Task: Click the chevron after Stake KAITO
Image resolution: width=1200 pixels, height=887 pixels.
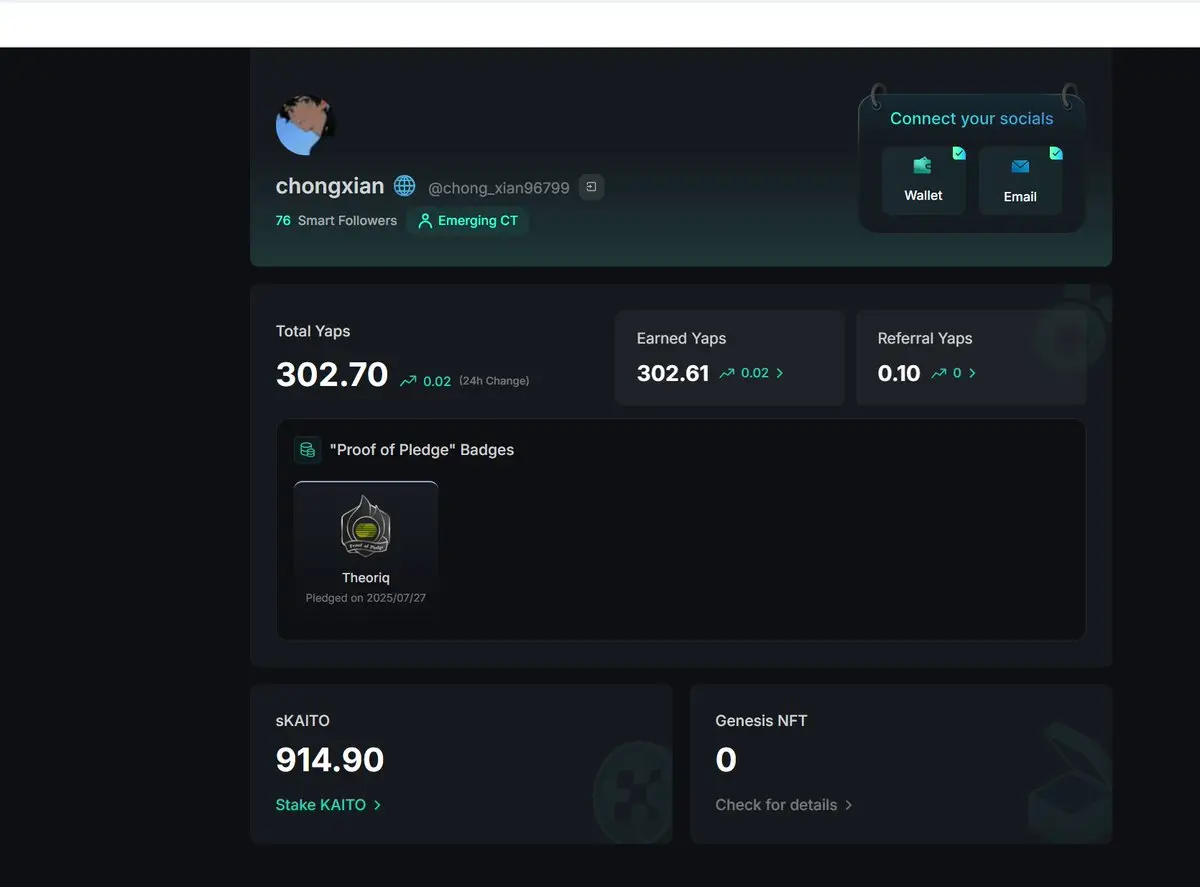Action: [x=377, y=805]
